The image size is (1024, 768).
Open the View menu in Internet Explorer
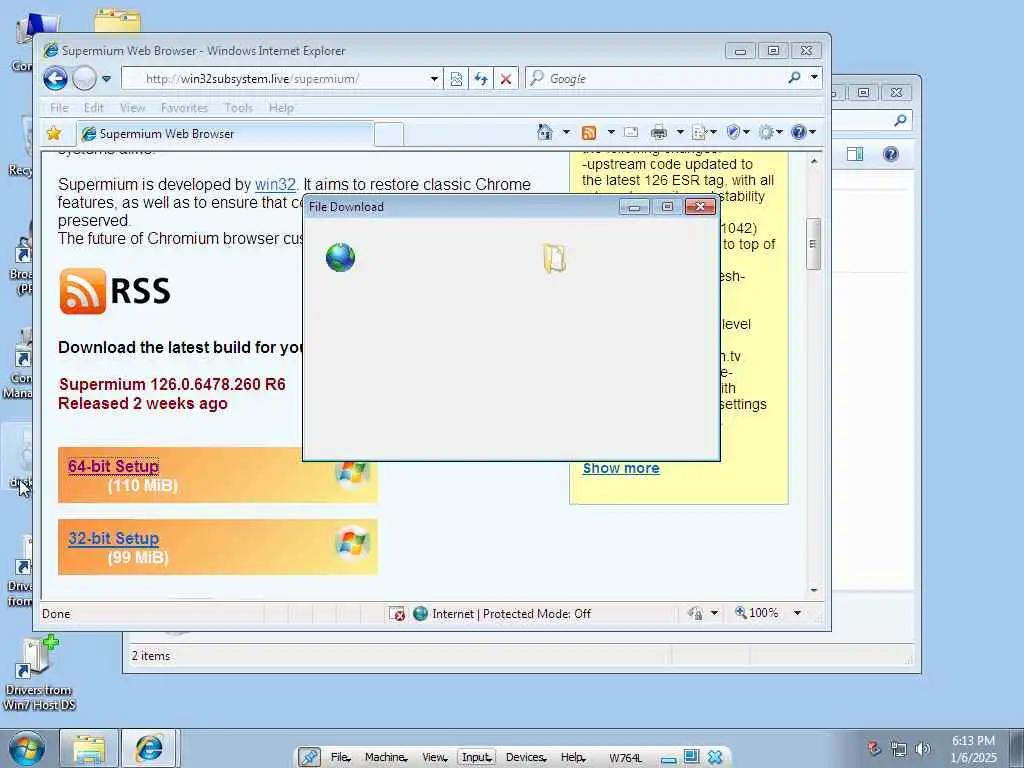tap(132, 108)
